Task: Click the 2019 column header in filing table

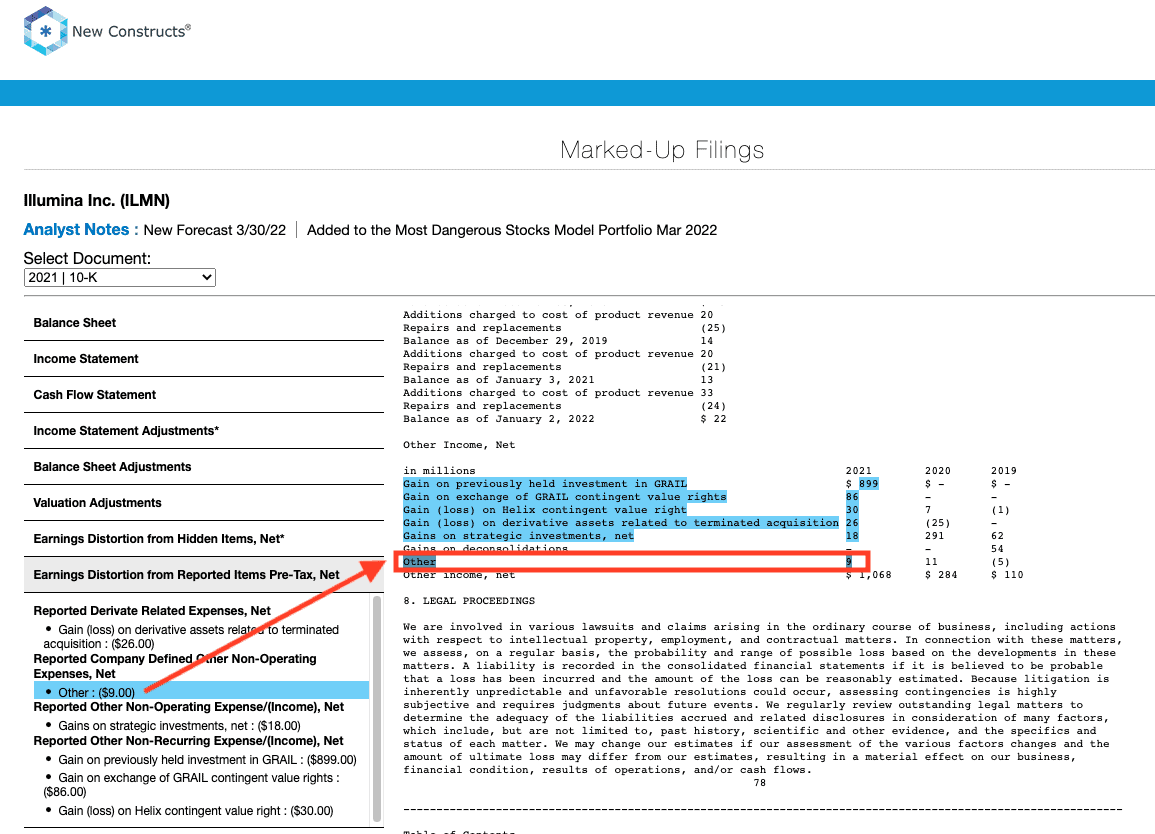Action: pos(1003,471)
